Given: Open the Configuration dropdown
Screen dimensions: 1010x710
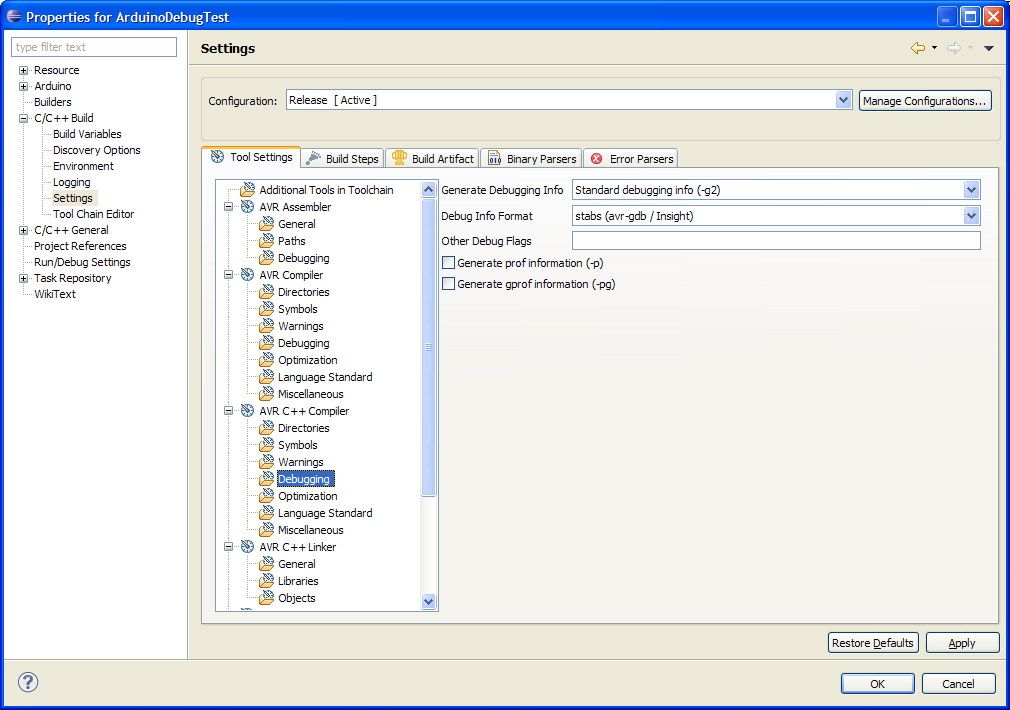Looking at the screenshot, I should (x=843, y=100).
